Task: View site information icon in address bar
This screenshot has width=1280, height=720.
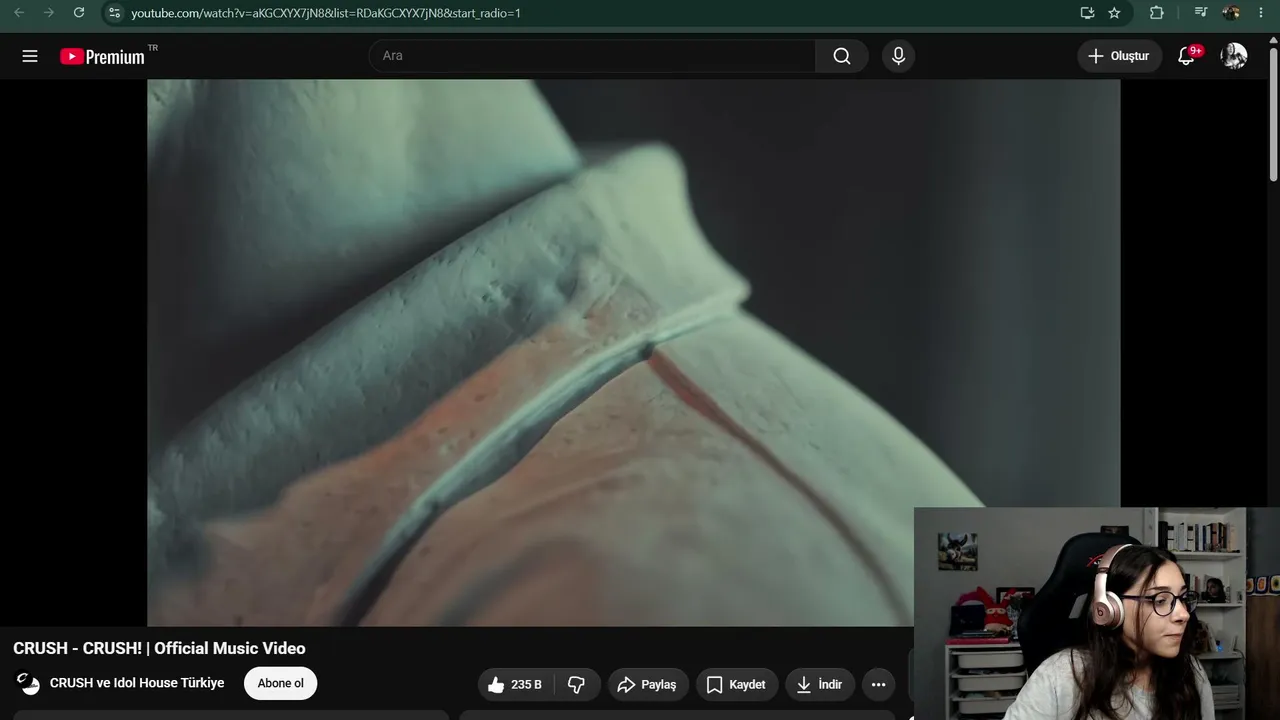Action: (114, 13)
